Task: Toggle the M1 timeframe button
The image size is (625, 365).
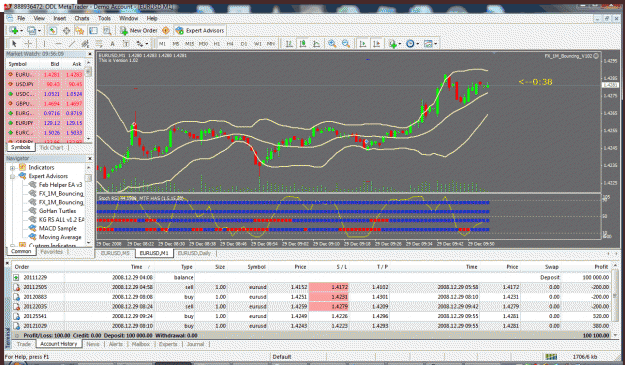Action: click(162, 44)
